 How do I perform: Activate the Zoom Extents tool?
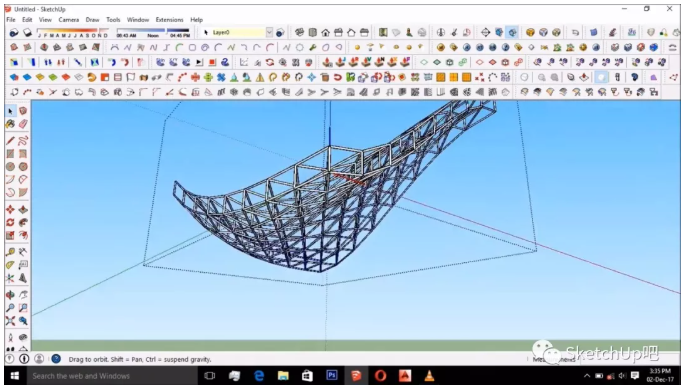click(10, 321)
